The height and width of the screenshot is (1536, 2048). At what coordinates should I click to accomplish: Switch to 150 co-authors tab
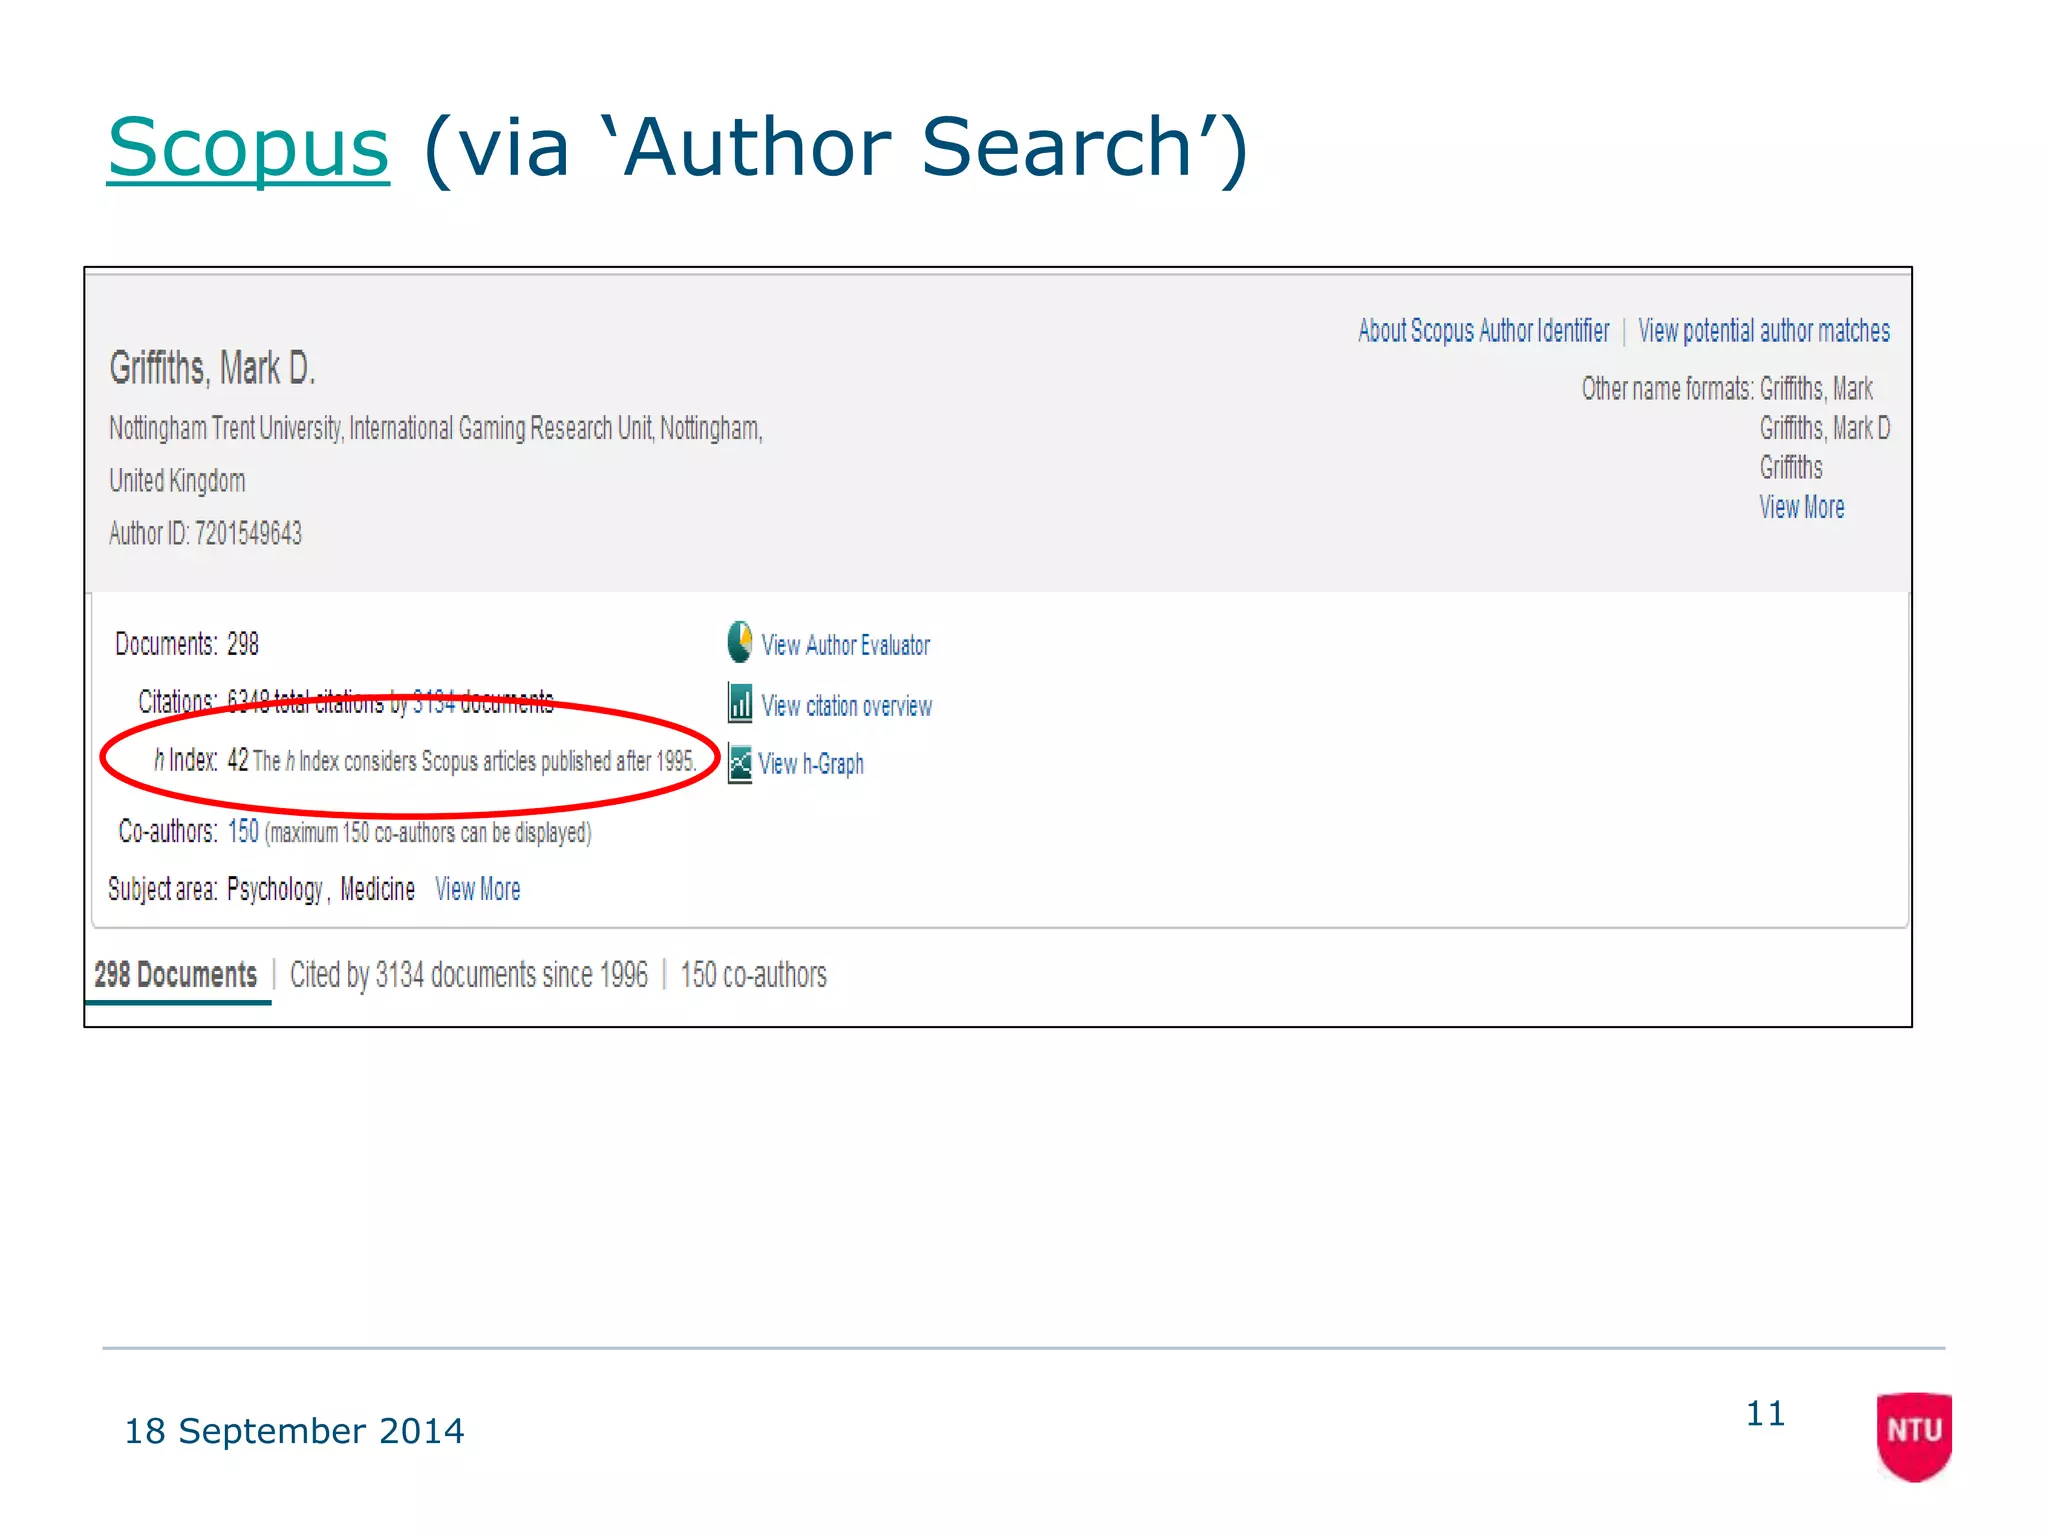754,975
